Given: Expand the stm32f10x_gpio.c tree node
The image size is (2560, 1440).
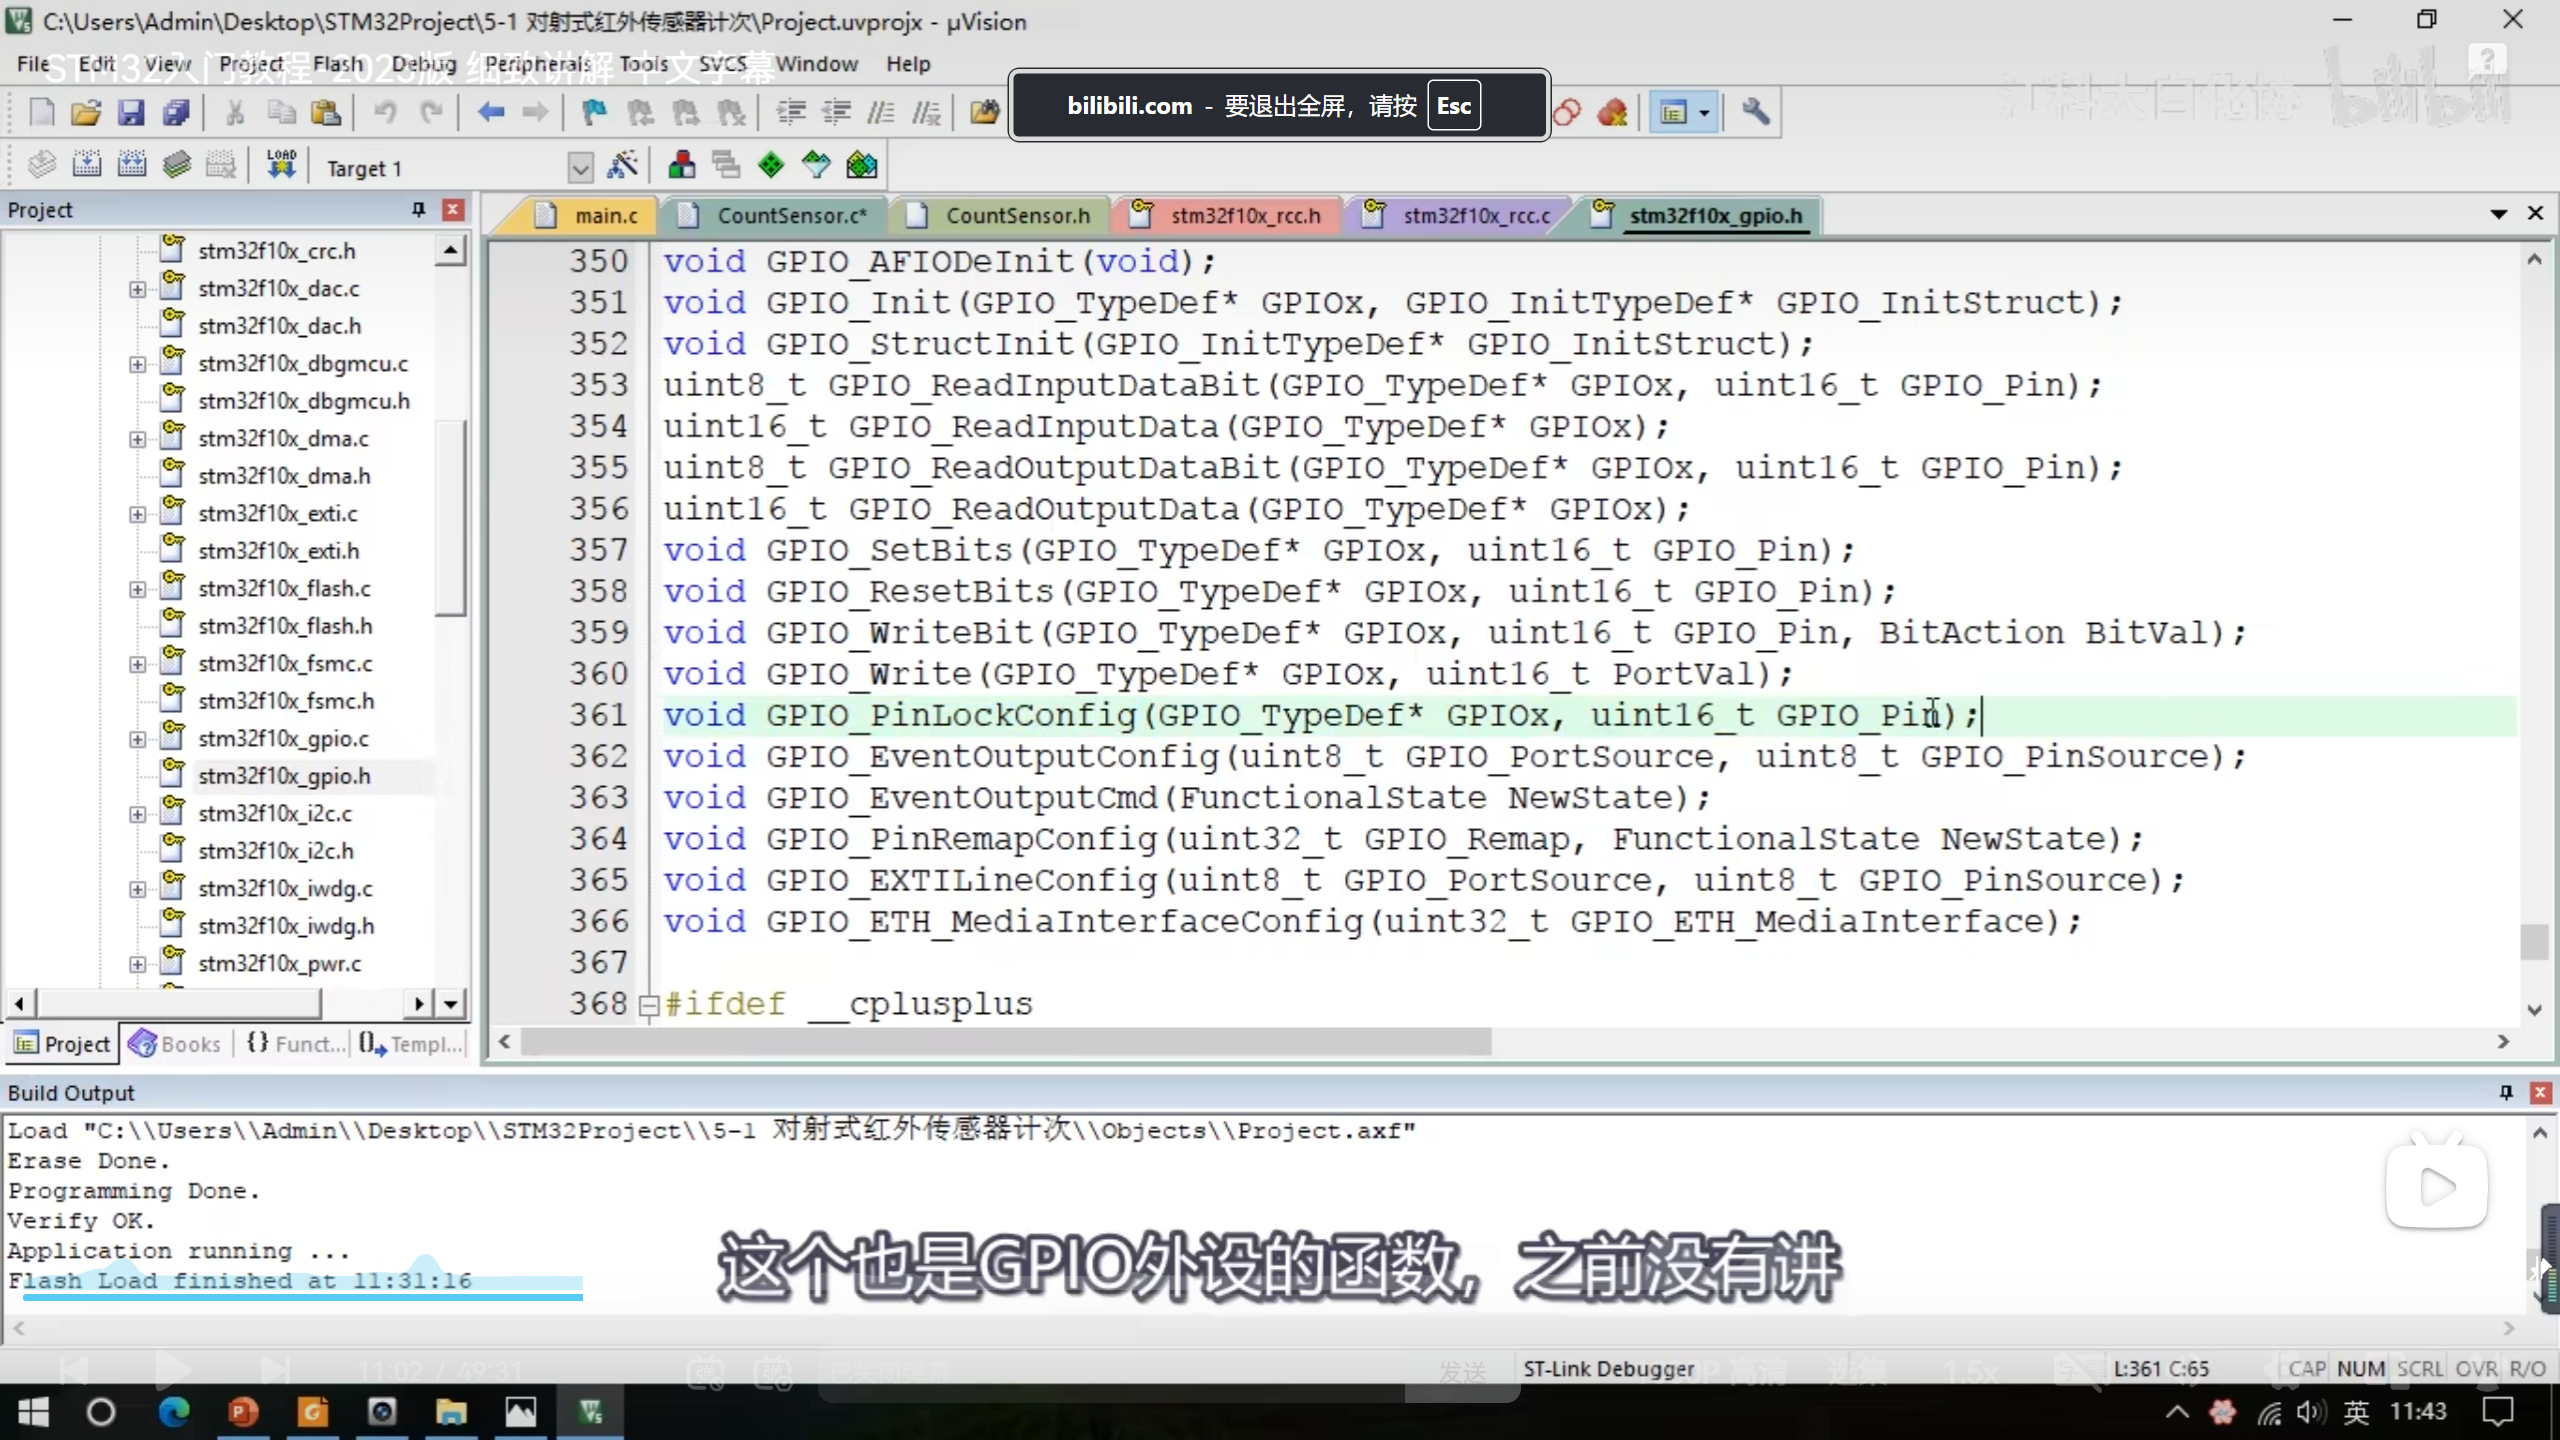Looking at the screenshot, I should (x=137, y=739).
